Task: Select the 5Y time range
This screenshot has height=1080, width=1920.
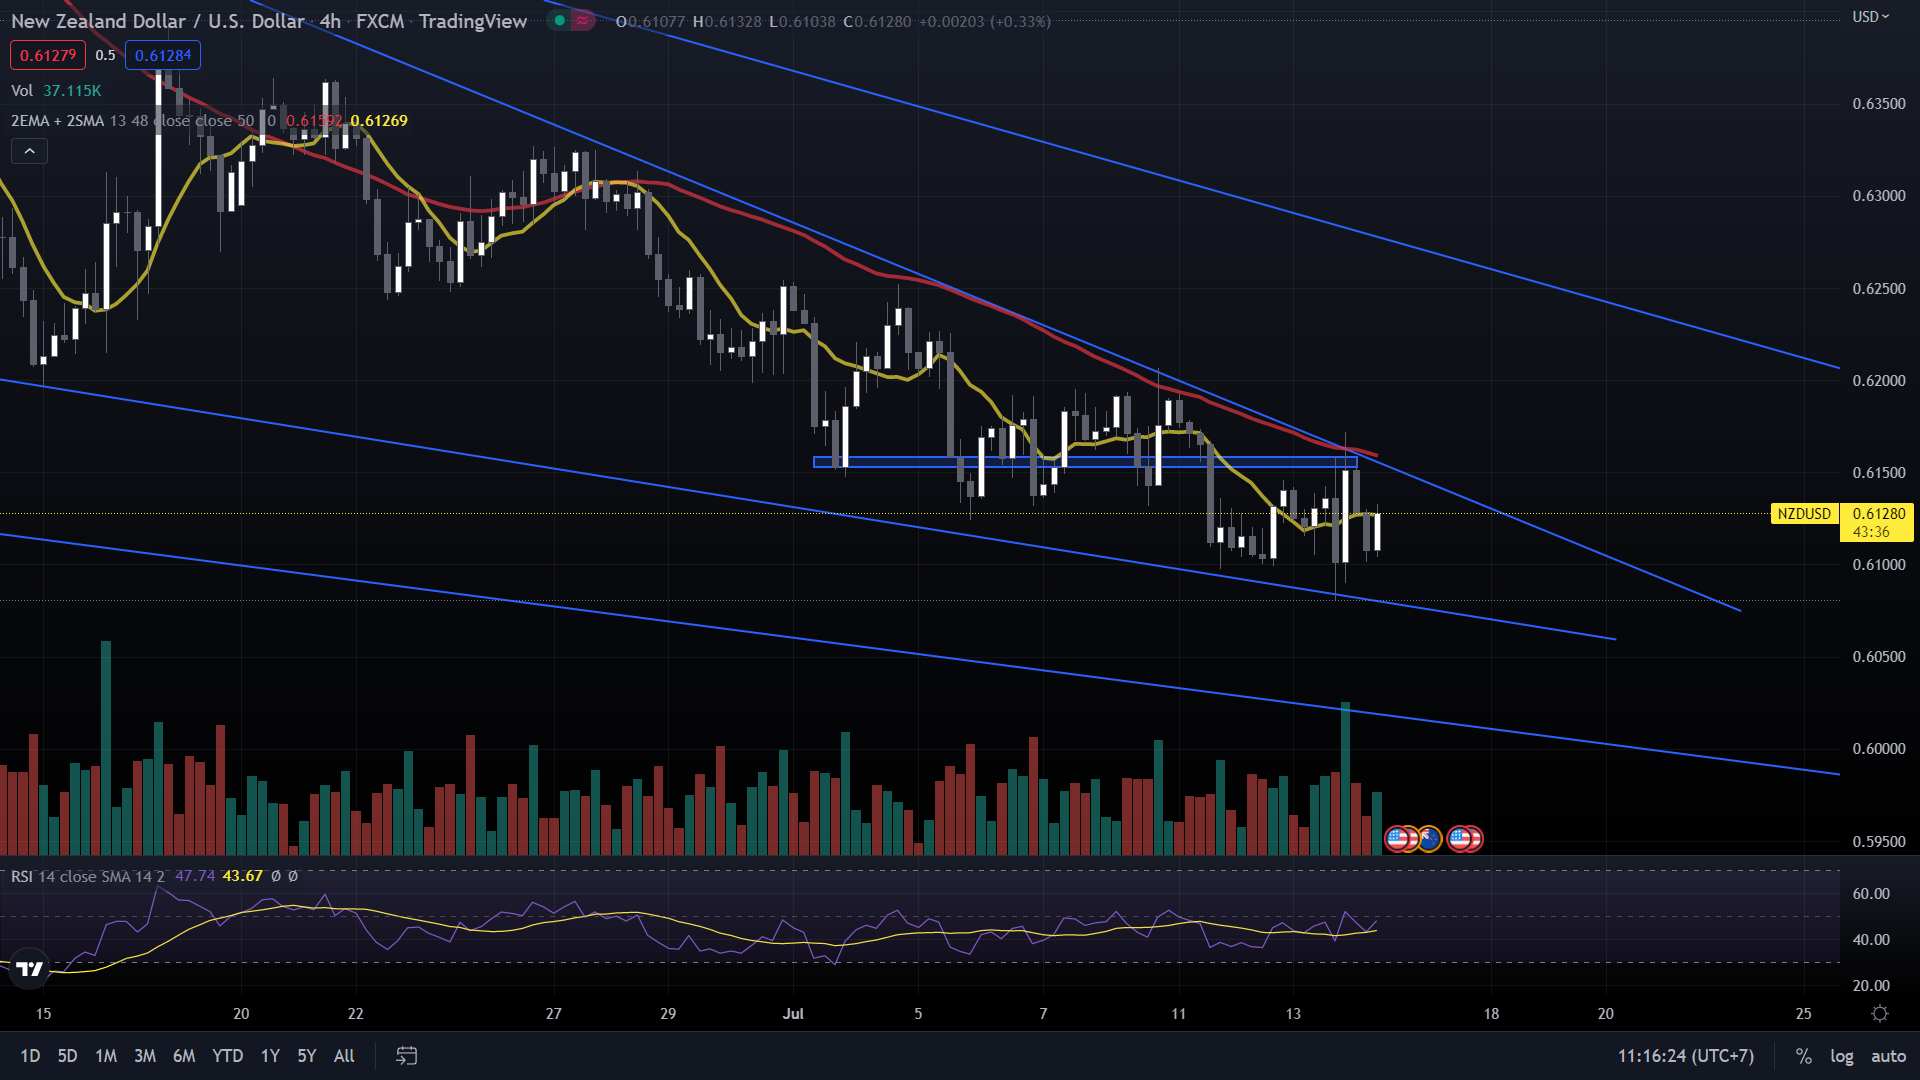Action: pos(307,1056)
